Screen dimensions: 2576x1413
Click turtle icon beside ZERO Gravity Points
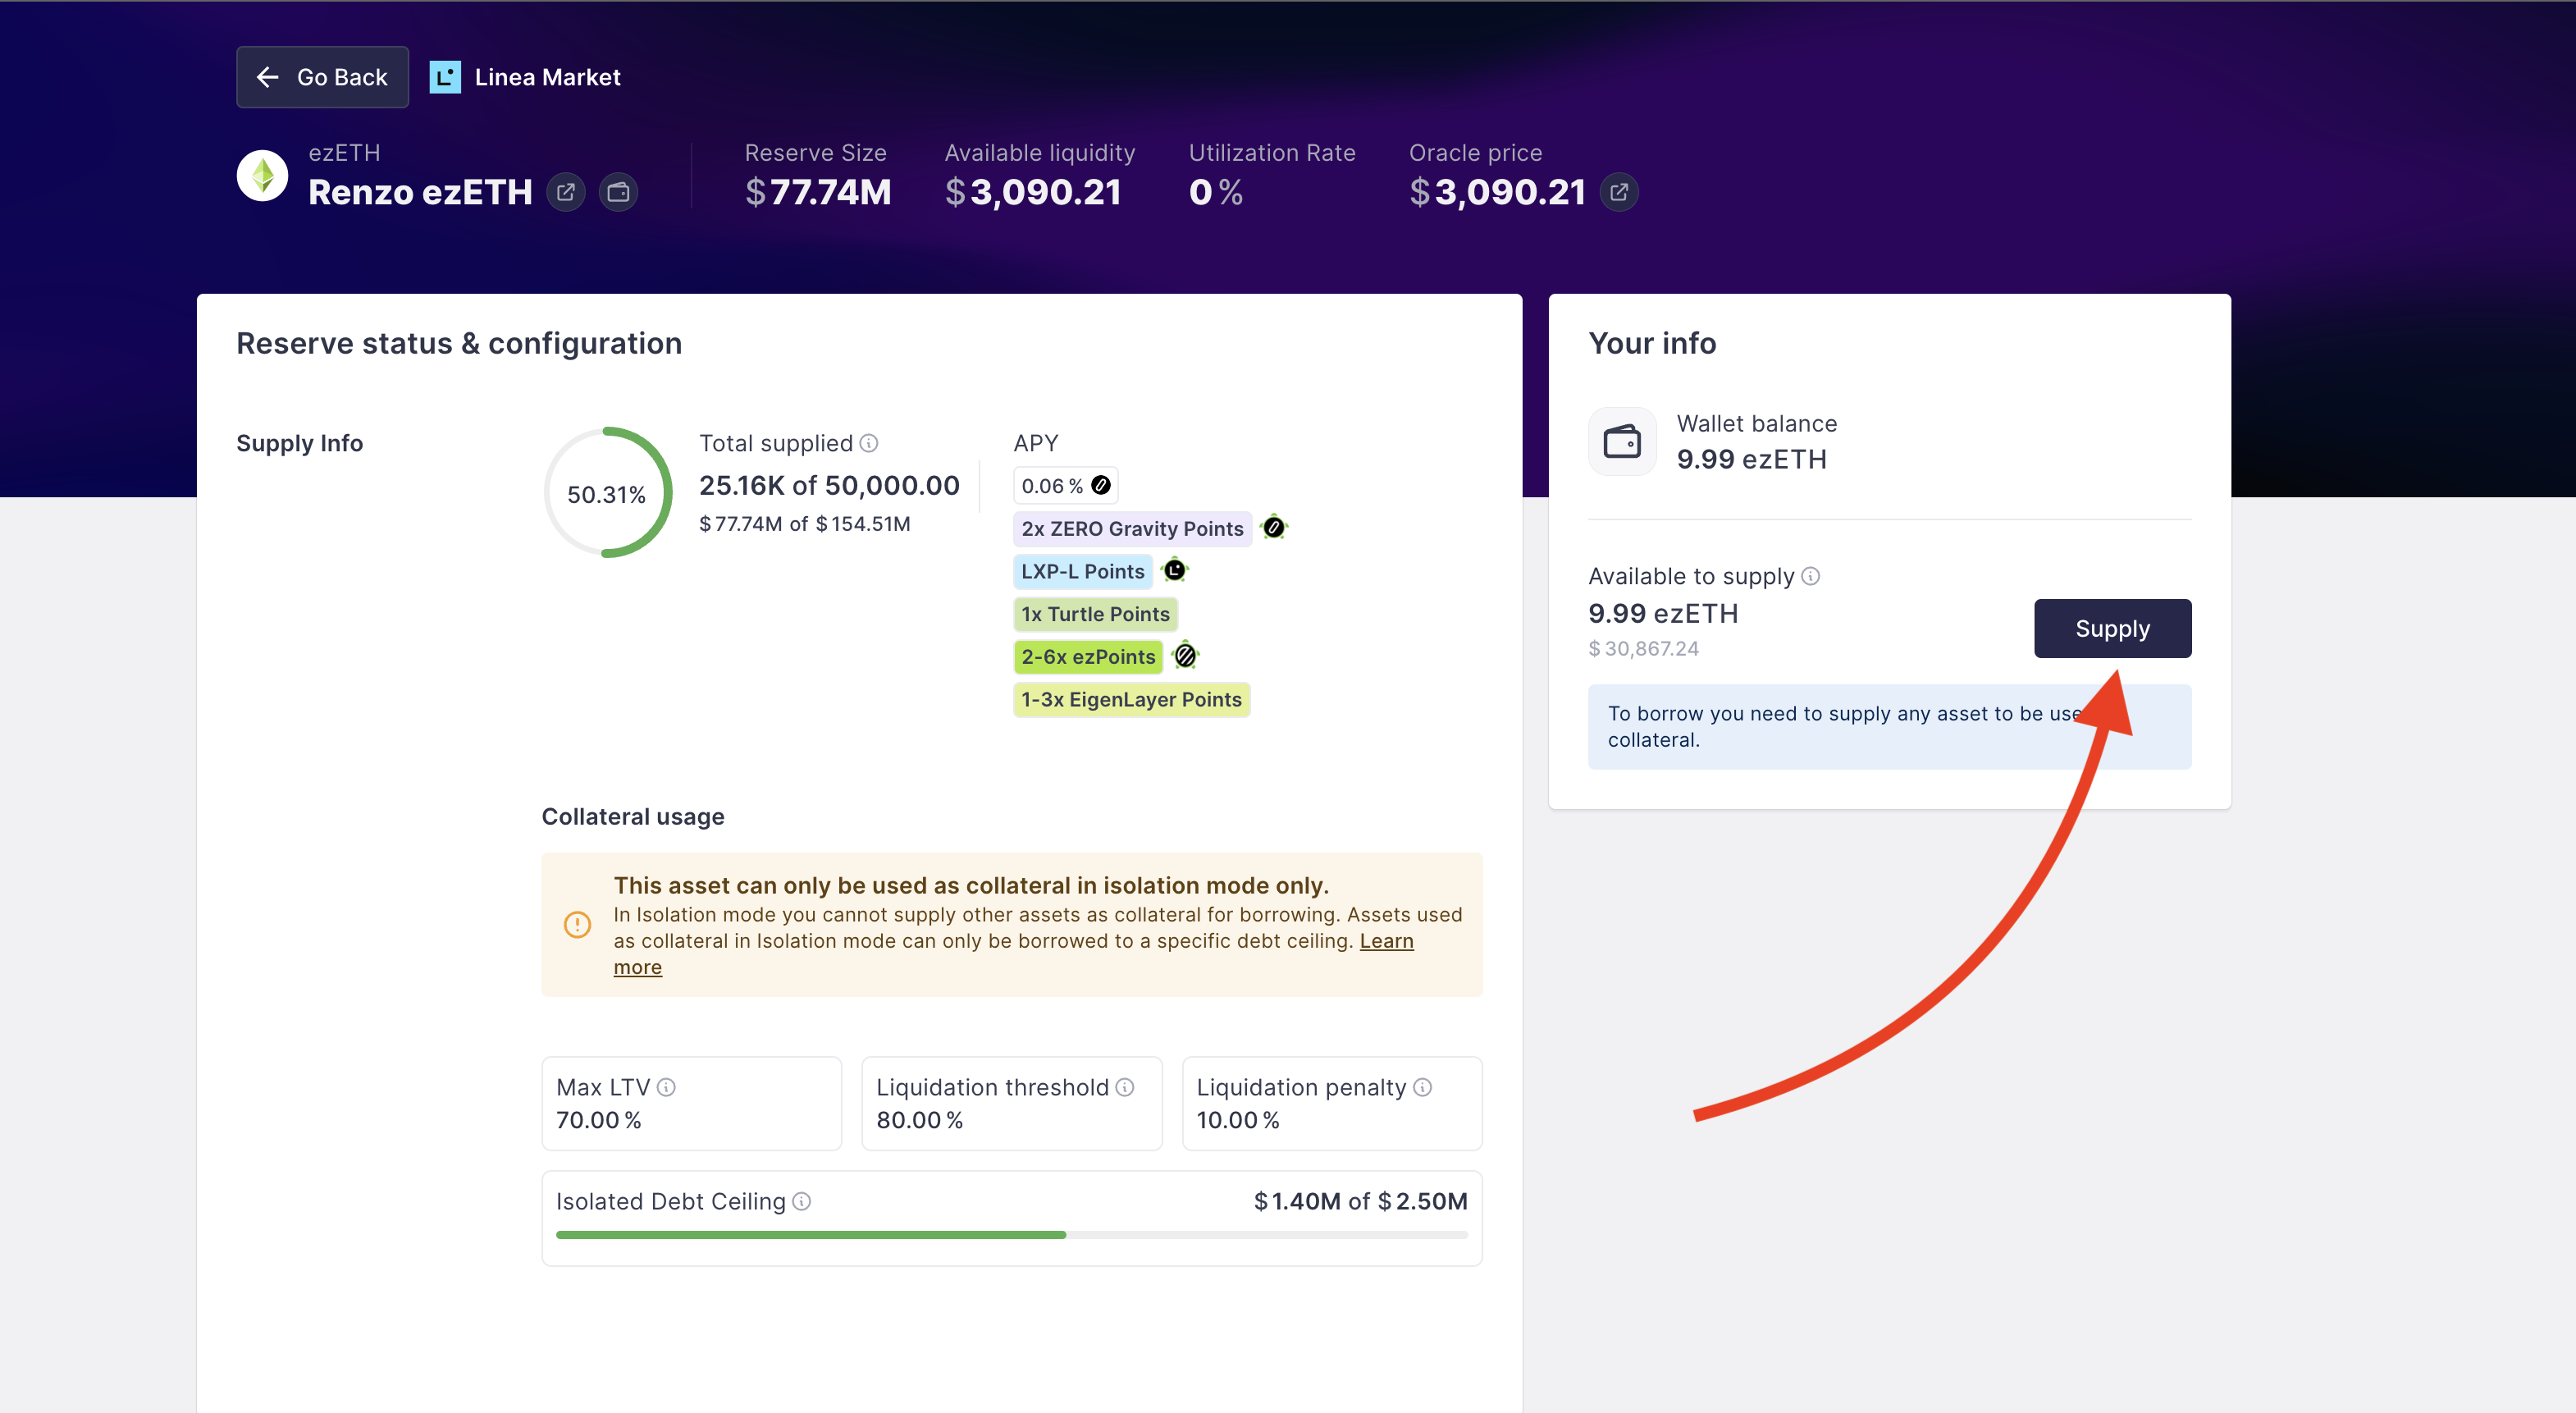coord(1274,527)
